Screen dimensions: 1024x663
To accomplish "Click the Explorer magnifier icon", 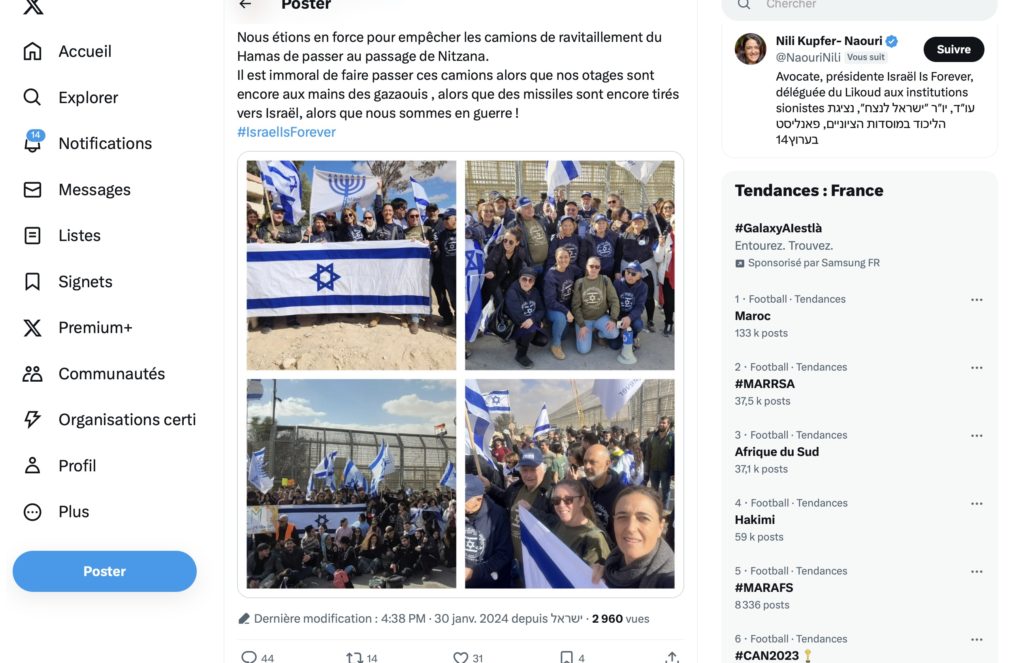I will pyautogui.click(x=32, y=97).
